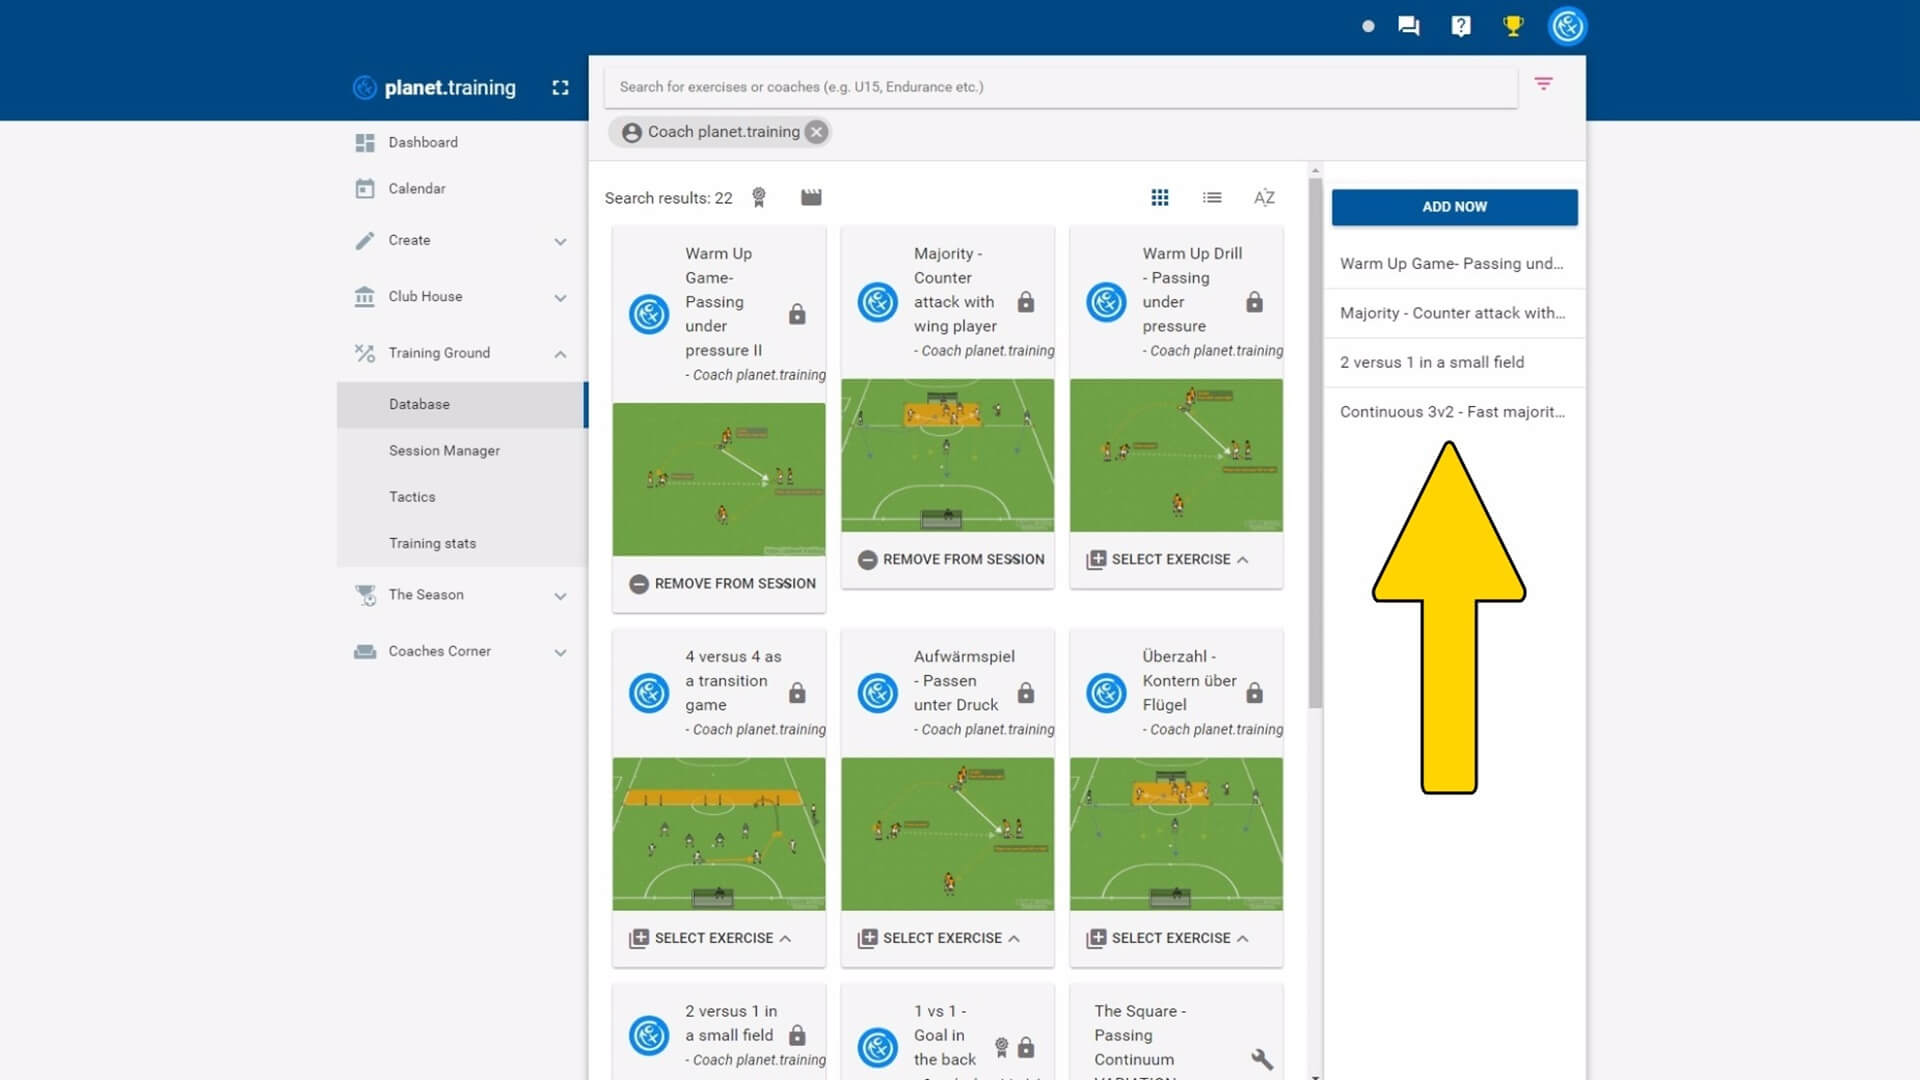1920x1080 pixels.
Task: Toggle fullscreen next to planet.training logo
Action: (x=560, y=88)
